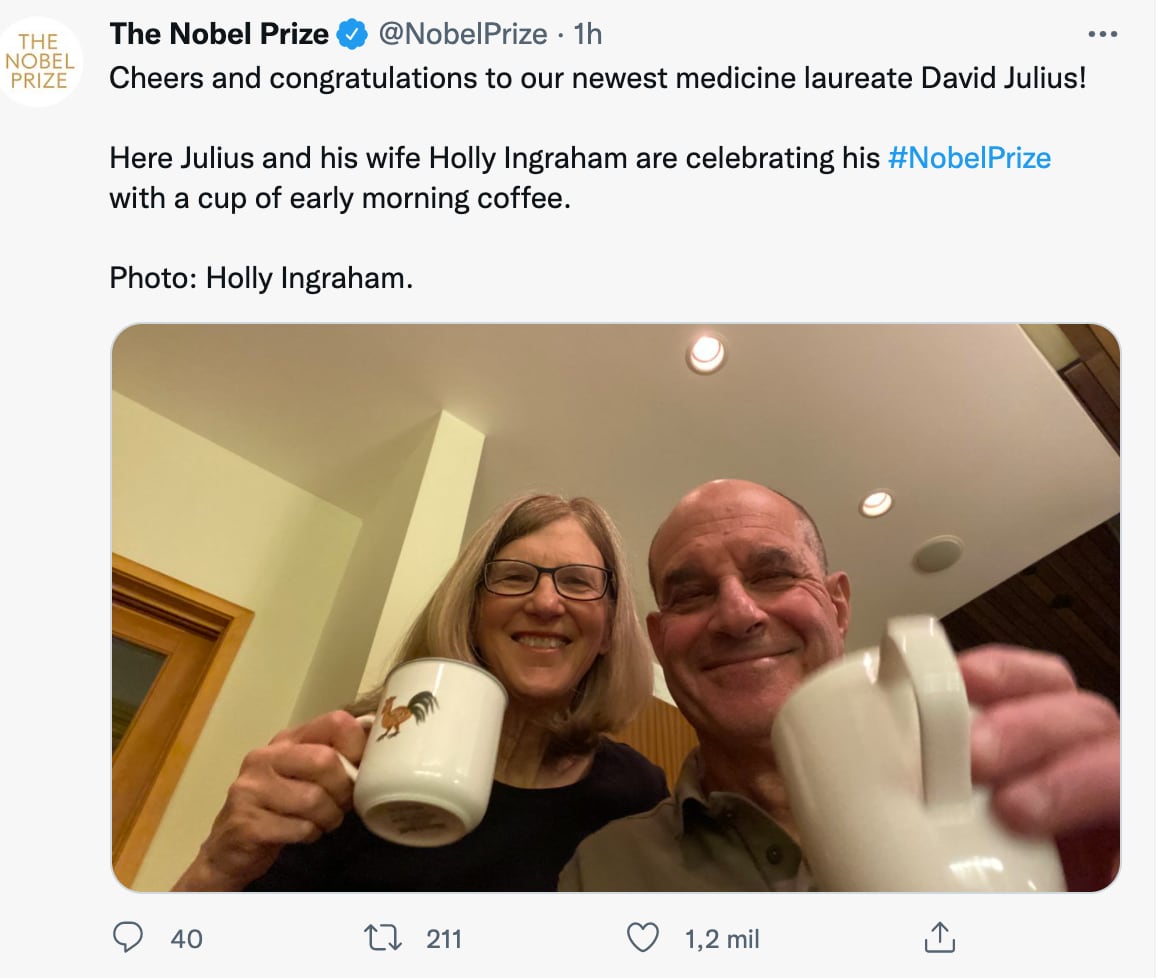1168x978 pixels.
Task: Click the "Cheers and congratulations" tweet text line
Action: 596,78
